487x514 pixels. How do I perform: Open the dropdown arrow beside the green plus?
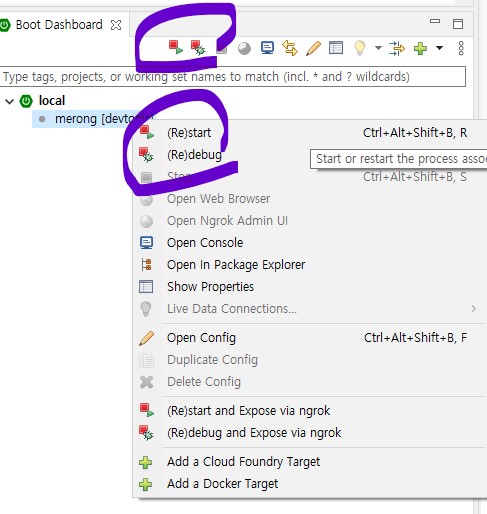(x=439, y=48)
